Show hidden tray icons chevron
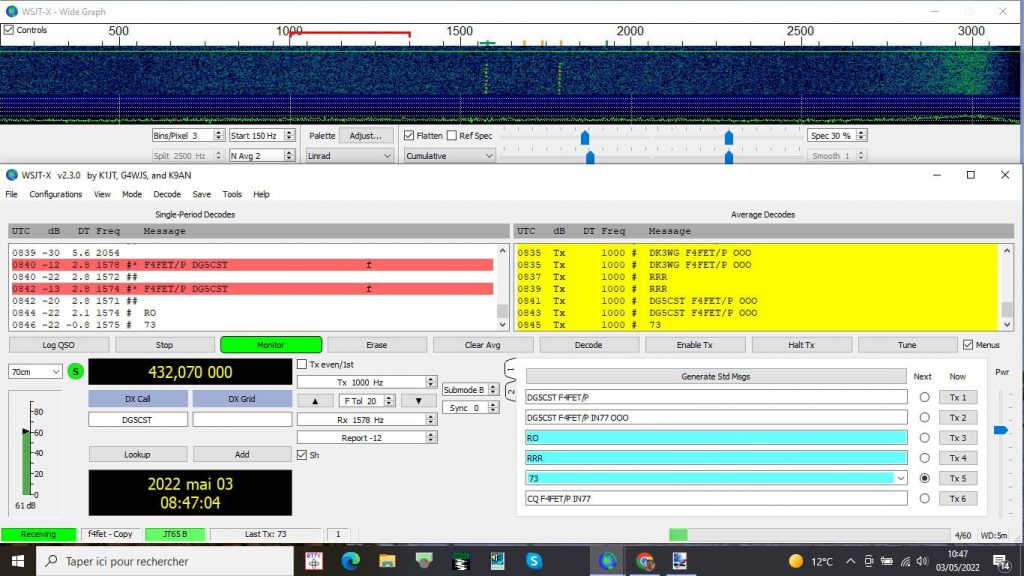The width and height of the screenshot is (1024, 576). [850, 561]
